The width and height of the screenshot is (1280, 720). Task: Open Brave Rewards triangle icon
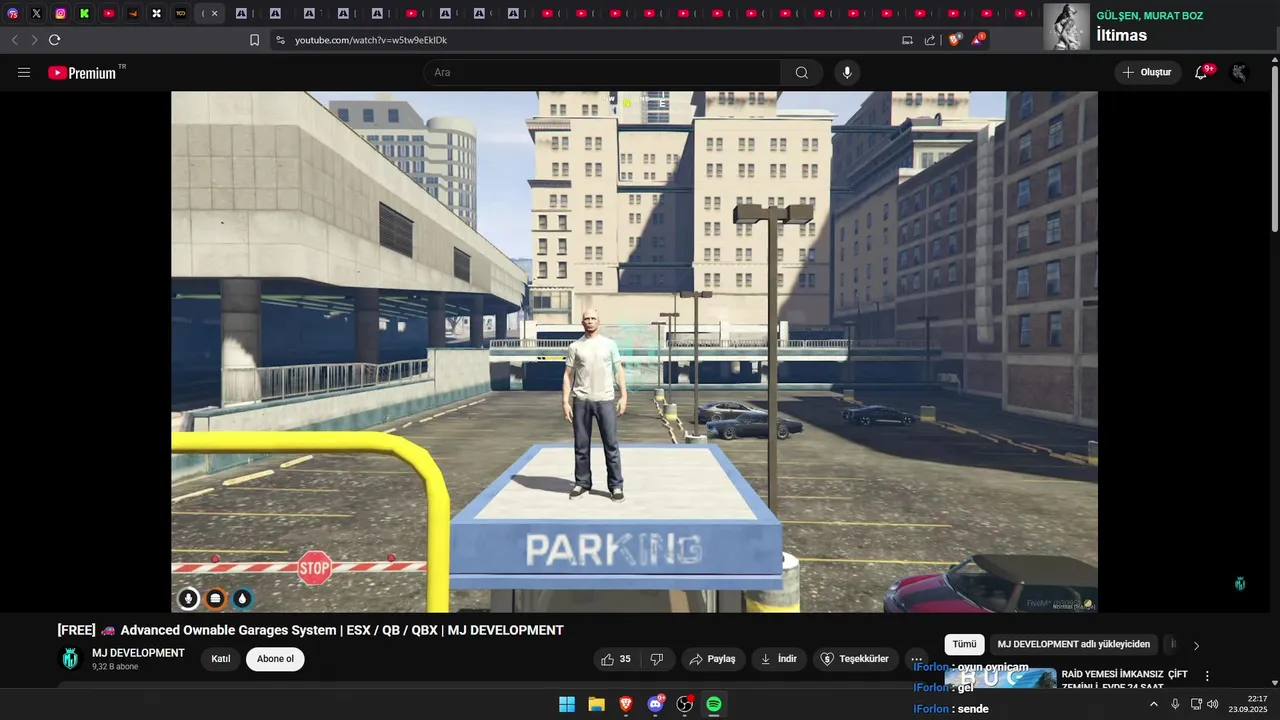point(979,40)
